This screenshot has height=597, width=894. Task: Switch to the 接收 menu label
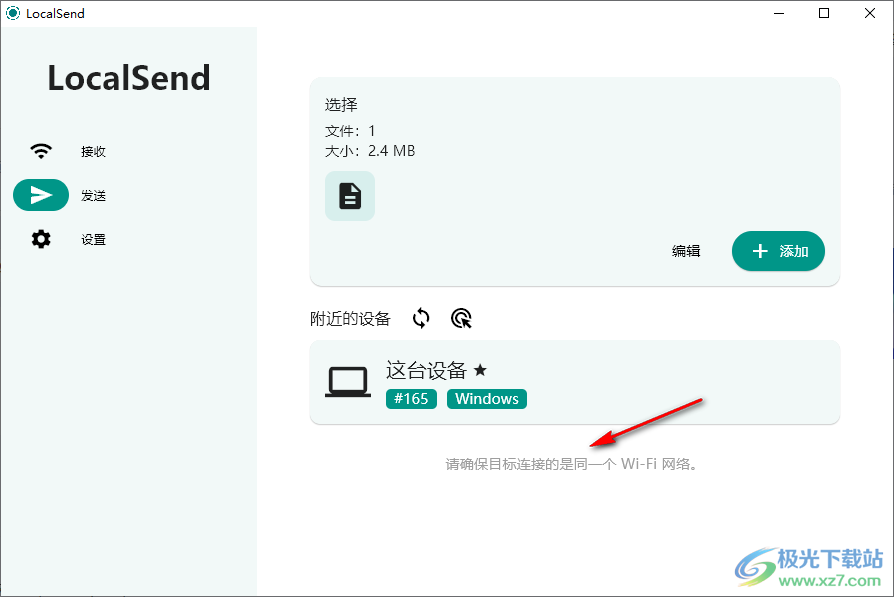coord(94,151)
